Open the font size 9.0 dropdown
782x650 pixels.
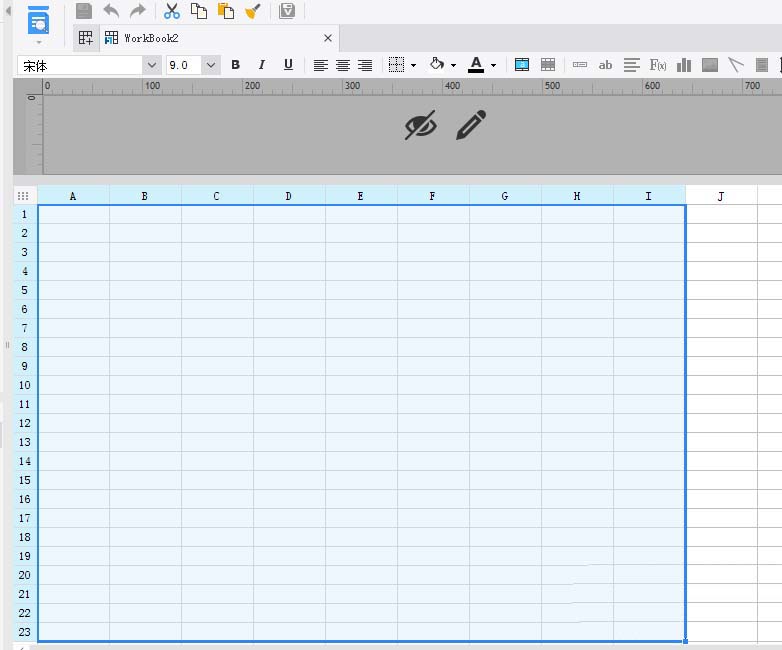(211, 65)
